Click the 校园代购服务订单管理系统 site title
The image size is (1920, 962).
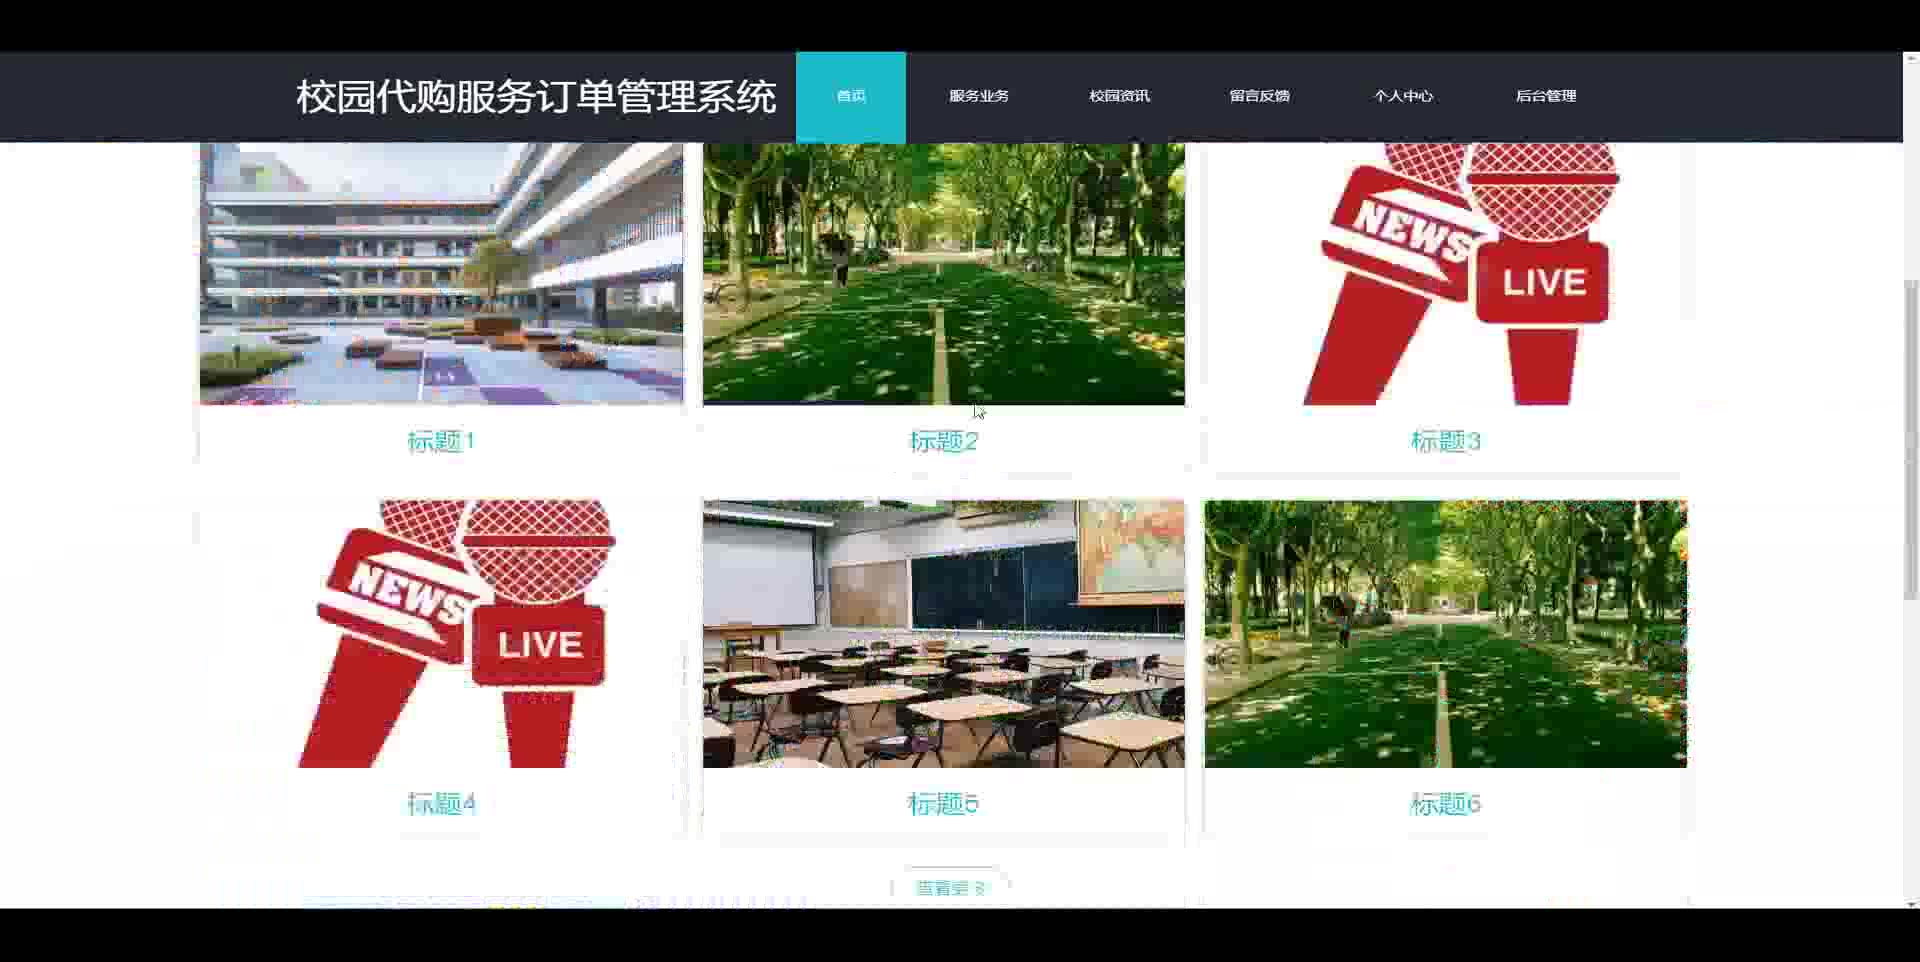(x=536, y=97)
